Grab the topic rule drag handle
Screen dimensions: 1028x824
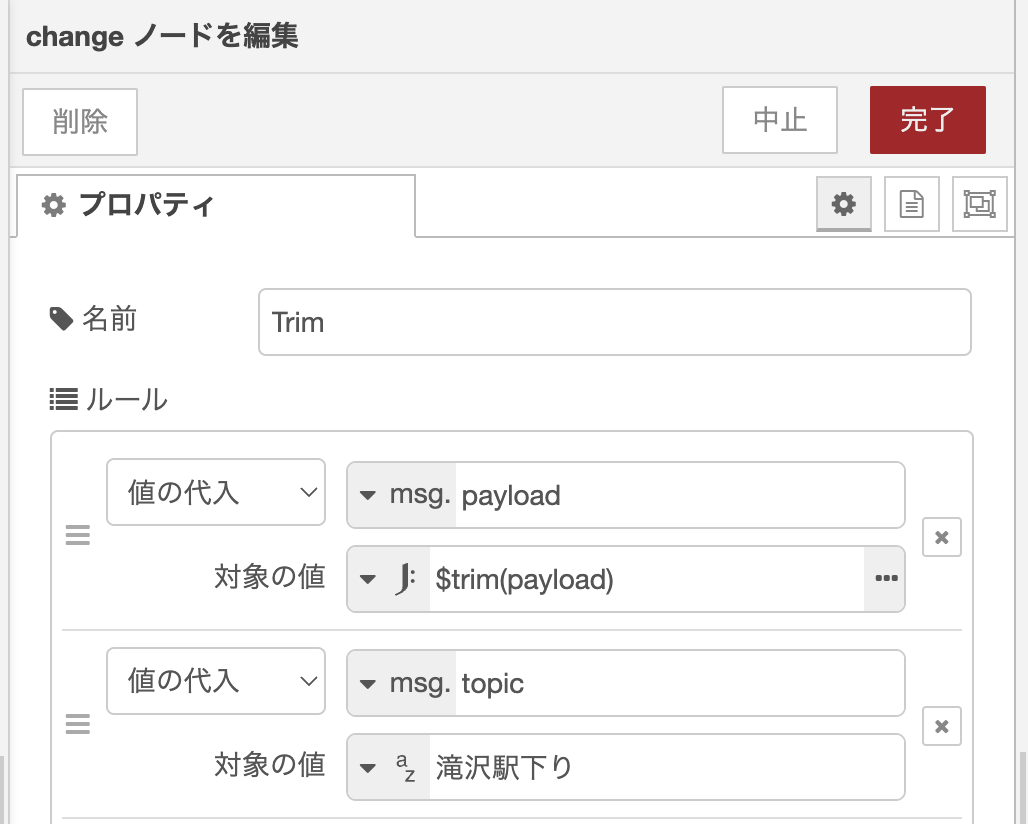[78, 726]
